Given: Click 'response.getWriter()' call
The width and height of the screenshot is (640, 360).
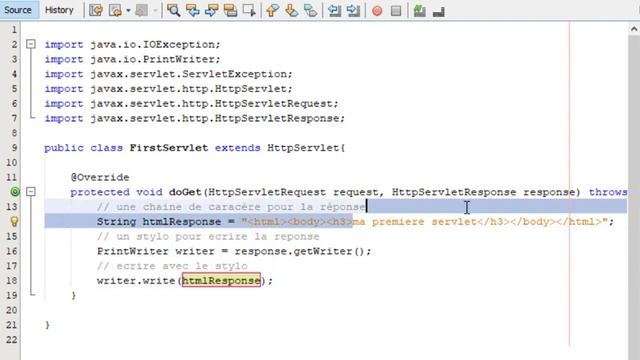Looking at the screenshot, I should click(x=300, y=251).
